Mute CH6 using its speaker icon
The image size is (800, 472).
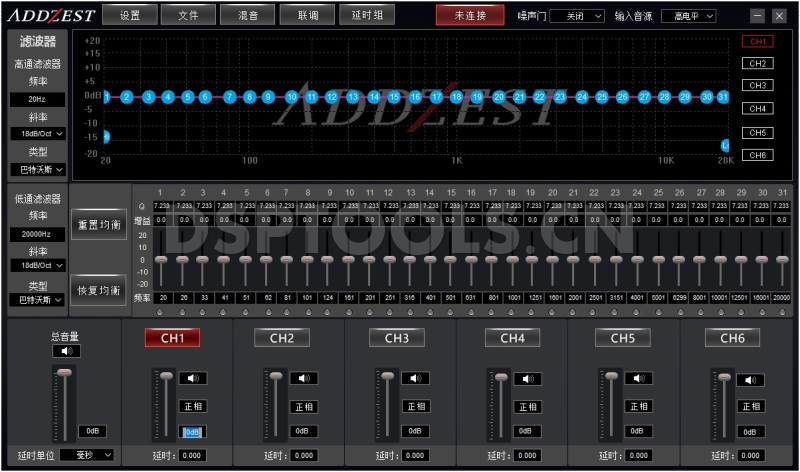tap(749, 379)
